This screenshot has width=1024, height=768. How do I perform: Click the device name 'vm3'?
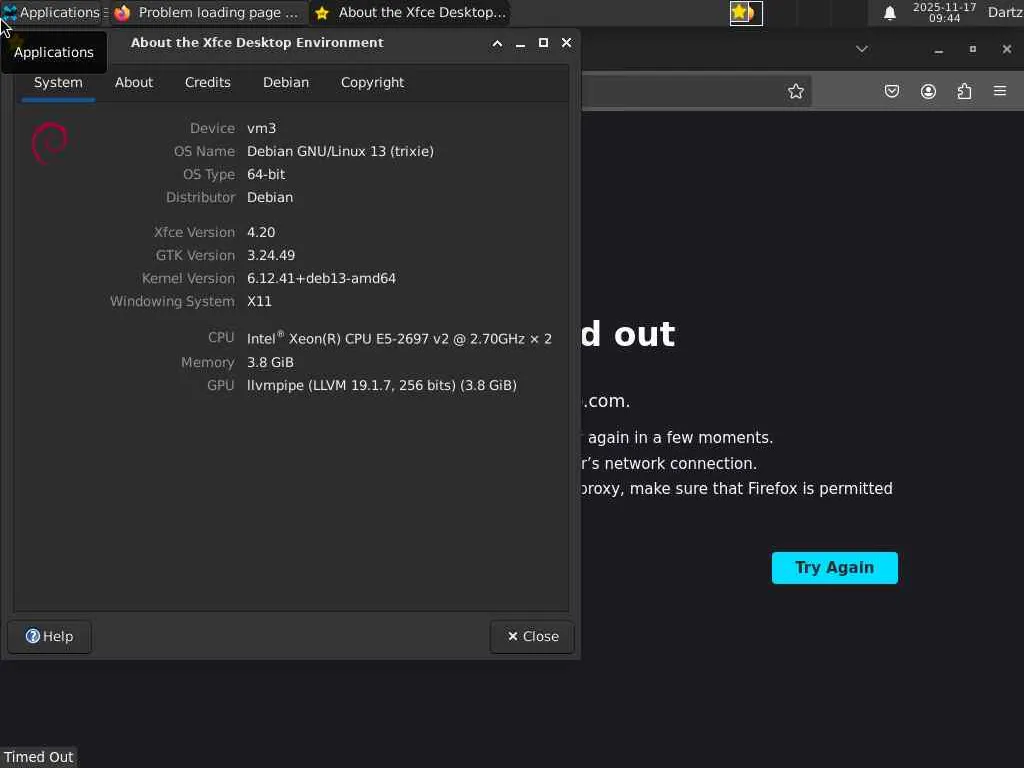(261, 129)
